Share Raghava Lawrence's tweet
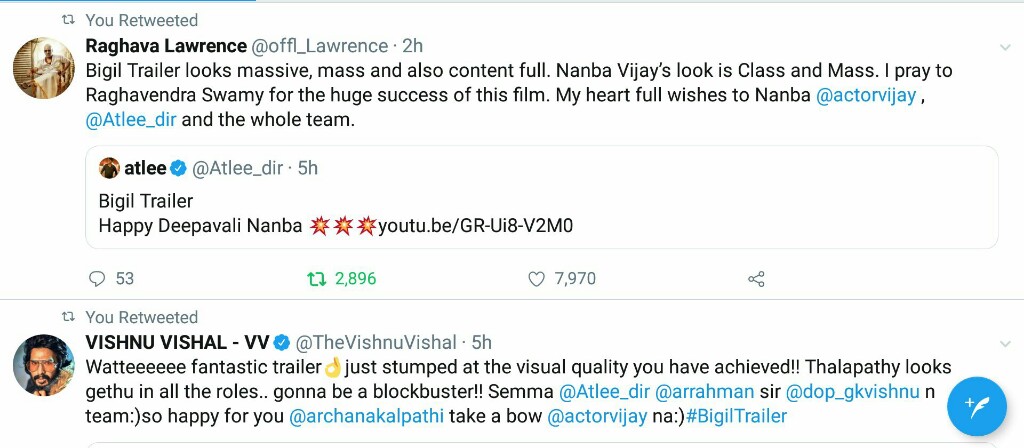Viewport: 1024px width, 448px height. pyautogui.click(x=757, y=278)
